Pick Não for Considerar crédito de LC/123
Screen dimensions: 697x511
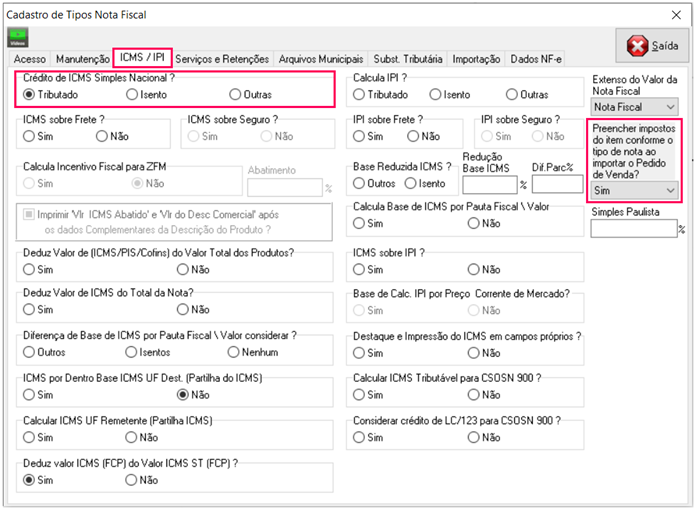point(474,438)
